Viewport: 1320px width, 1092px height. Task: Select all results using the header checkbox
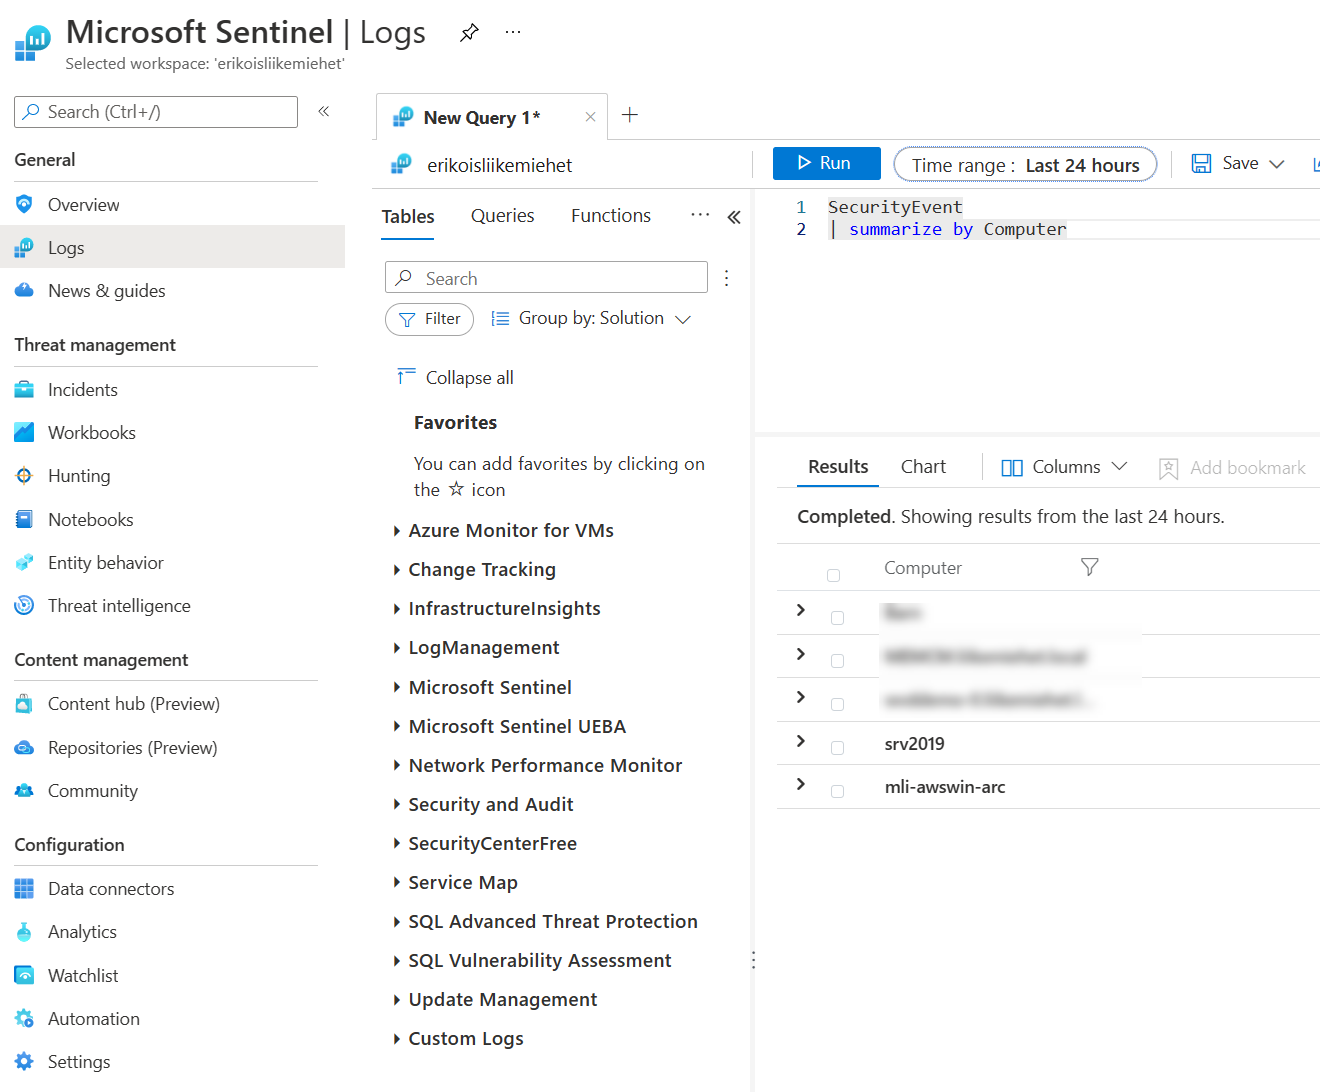pos(833,575)
